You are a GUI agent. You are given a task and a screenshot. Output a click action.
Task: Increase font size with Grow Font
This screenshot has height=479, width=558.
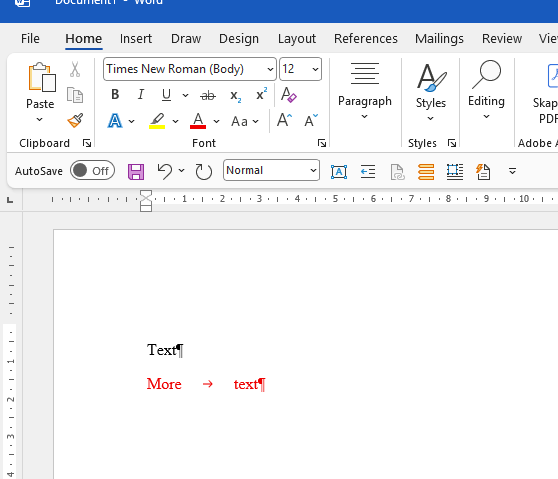click(x=284, y=120)
